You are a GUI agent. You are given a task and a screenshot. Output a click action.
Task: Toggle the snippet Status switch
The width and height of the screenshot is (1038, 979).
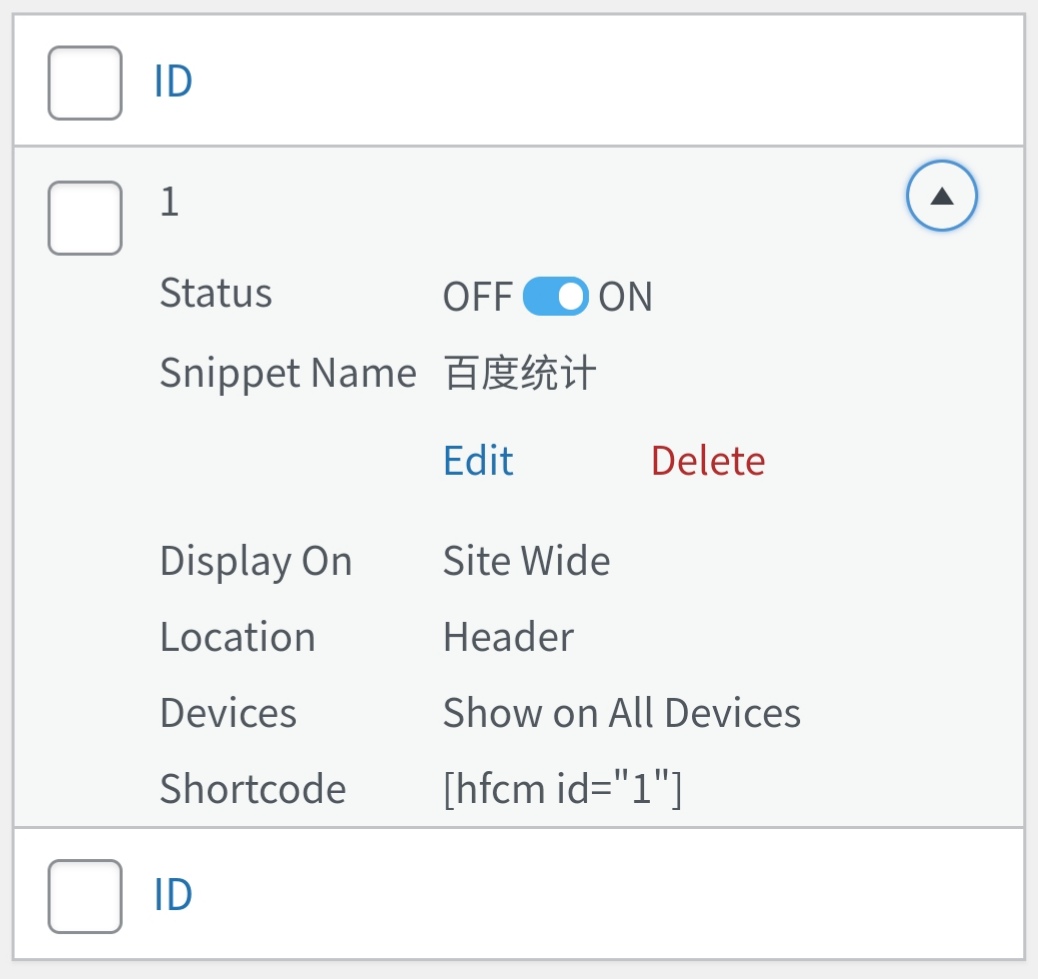(x=555, y=296)
